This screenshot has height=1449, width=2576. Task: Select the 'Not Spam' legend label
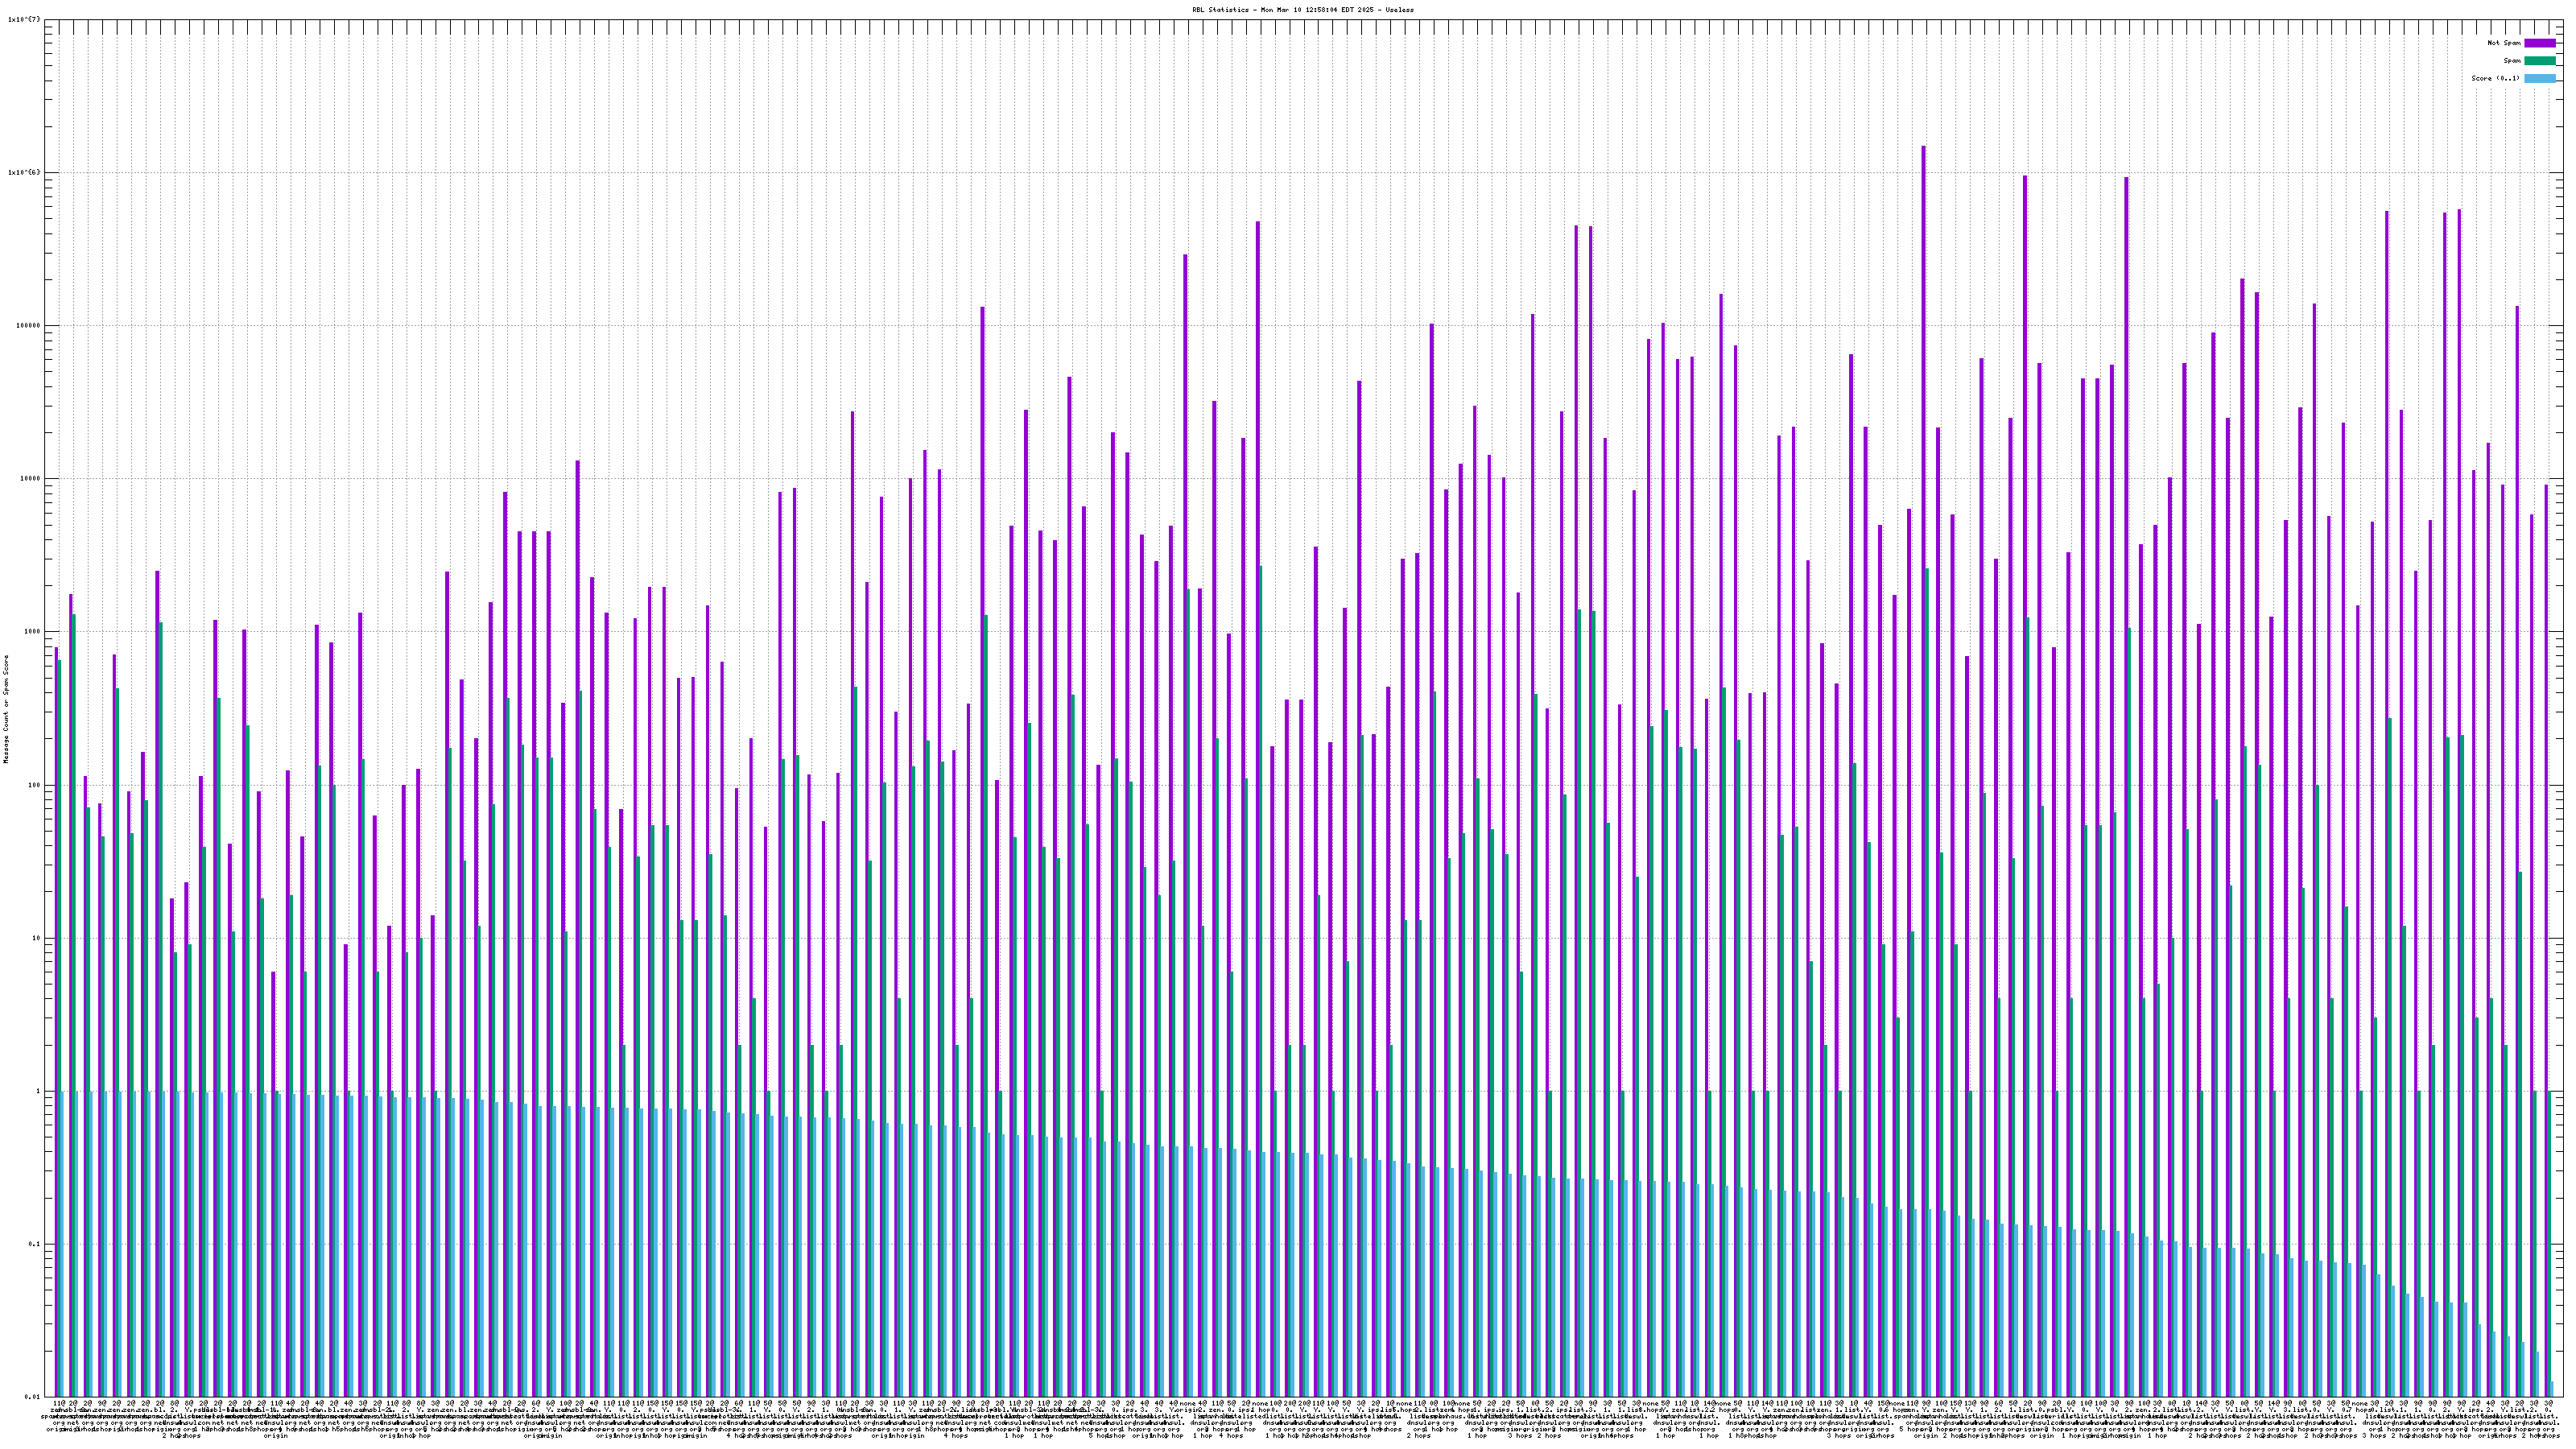click(2504, 43)
